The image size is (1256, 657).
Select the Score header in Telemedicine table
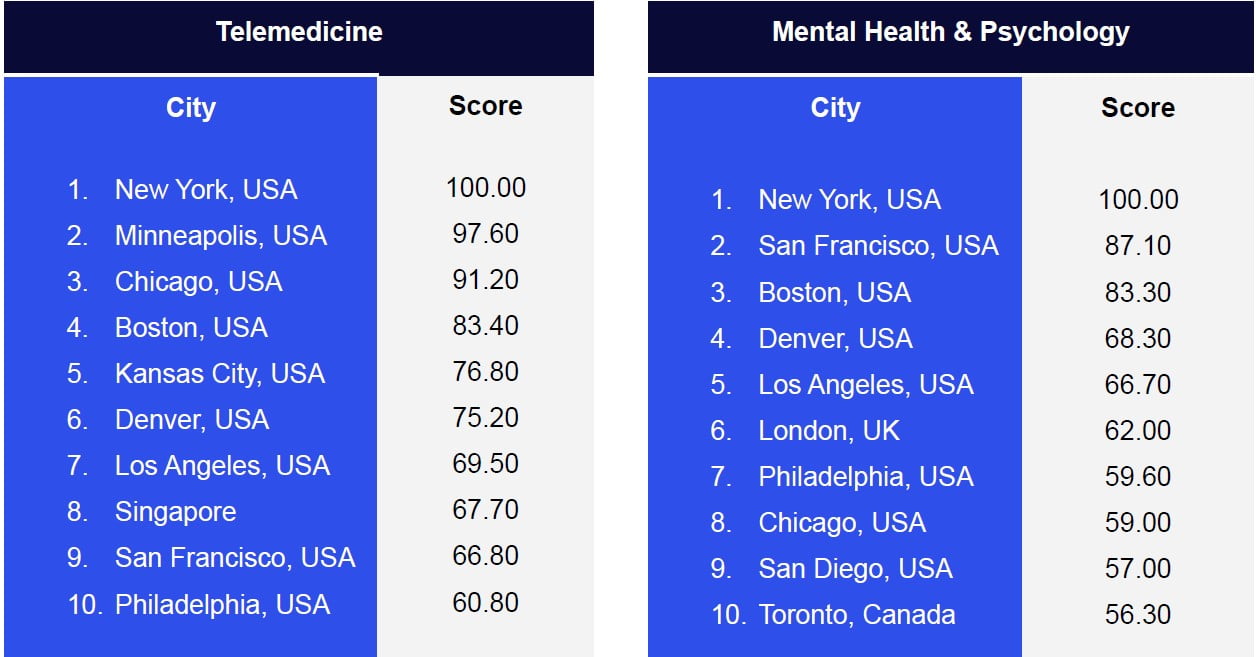[485, 106]
